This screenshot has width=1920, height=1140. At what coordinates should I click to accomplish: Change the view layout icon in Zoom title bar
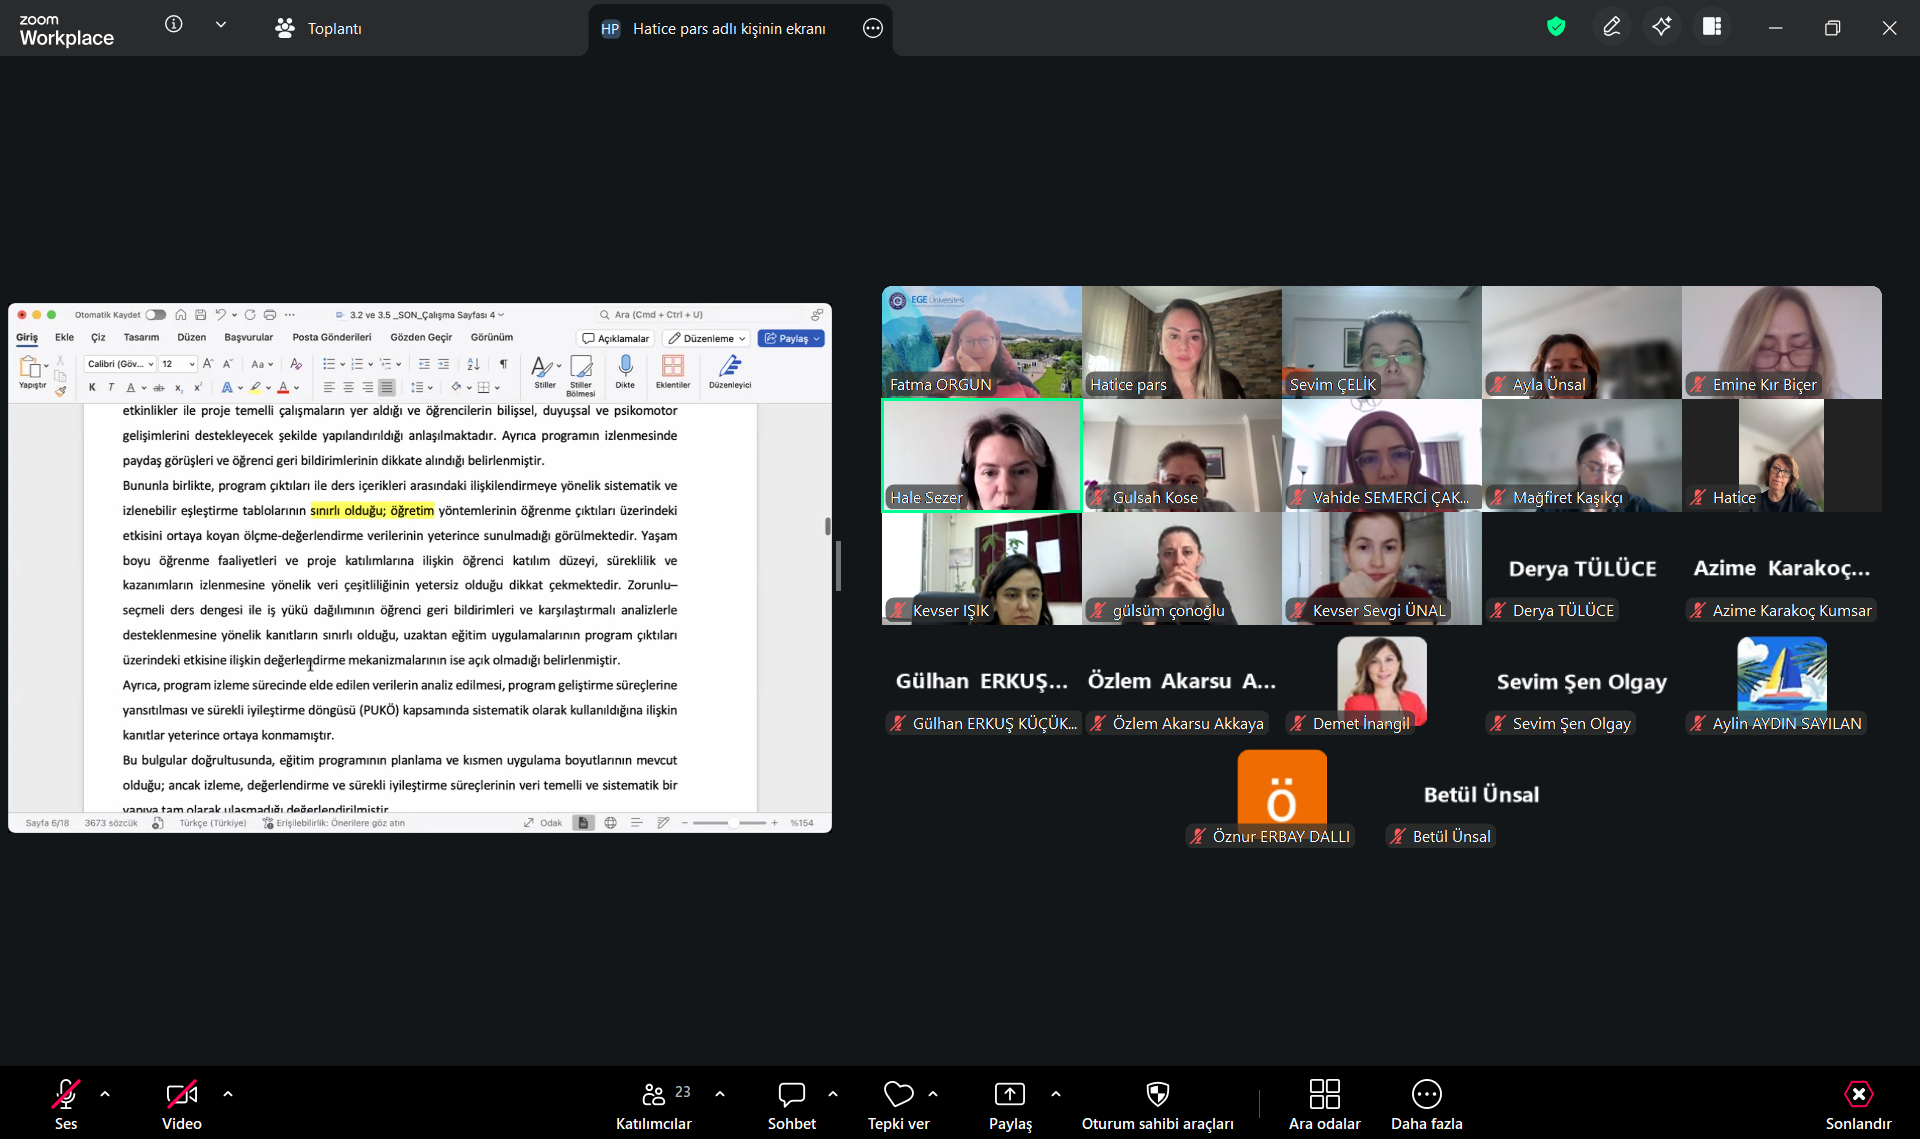click(1712, 27)
